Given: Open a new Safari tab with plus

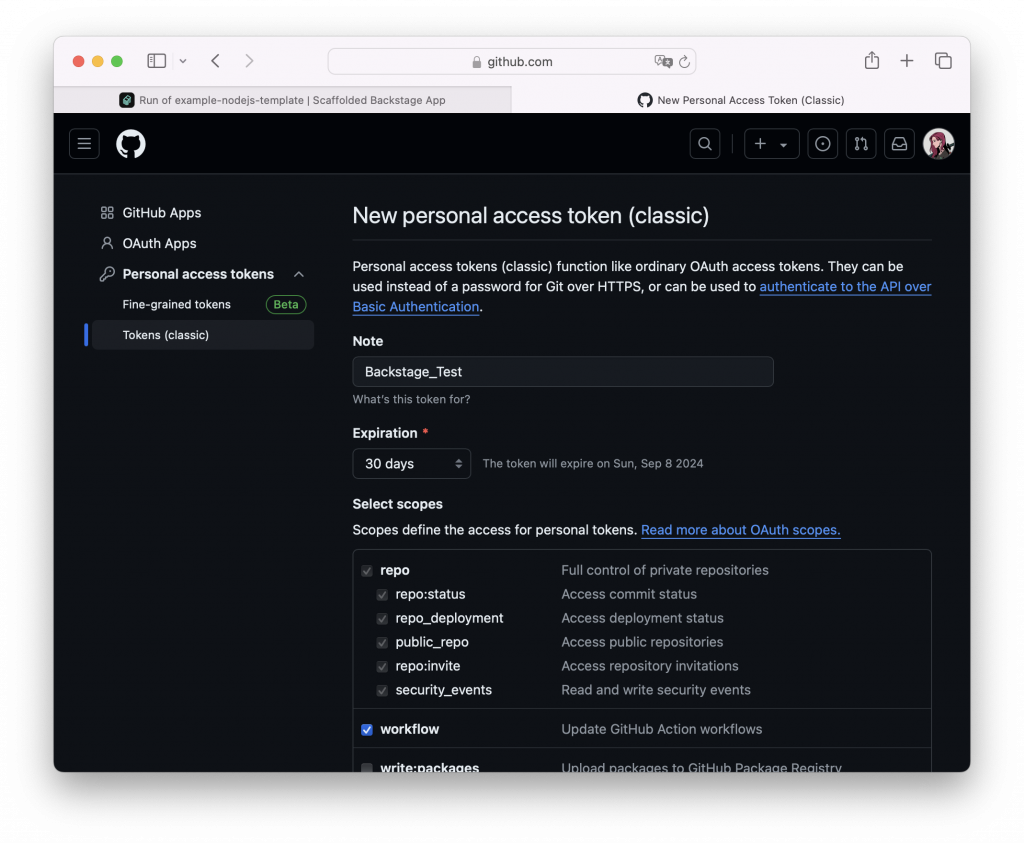Looking at the screenshot, I should coord(906,61).
